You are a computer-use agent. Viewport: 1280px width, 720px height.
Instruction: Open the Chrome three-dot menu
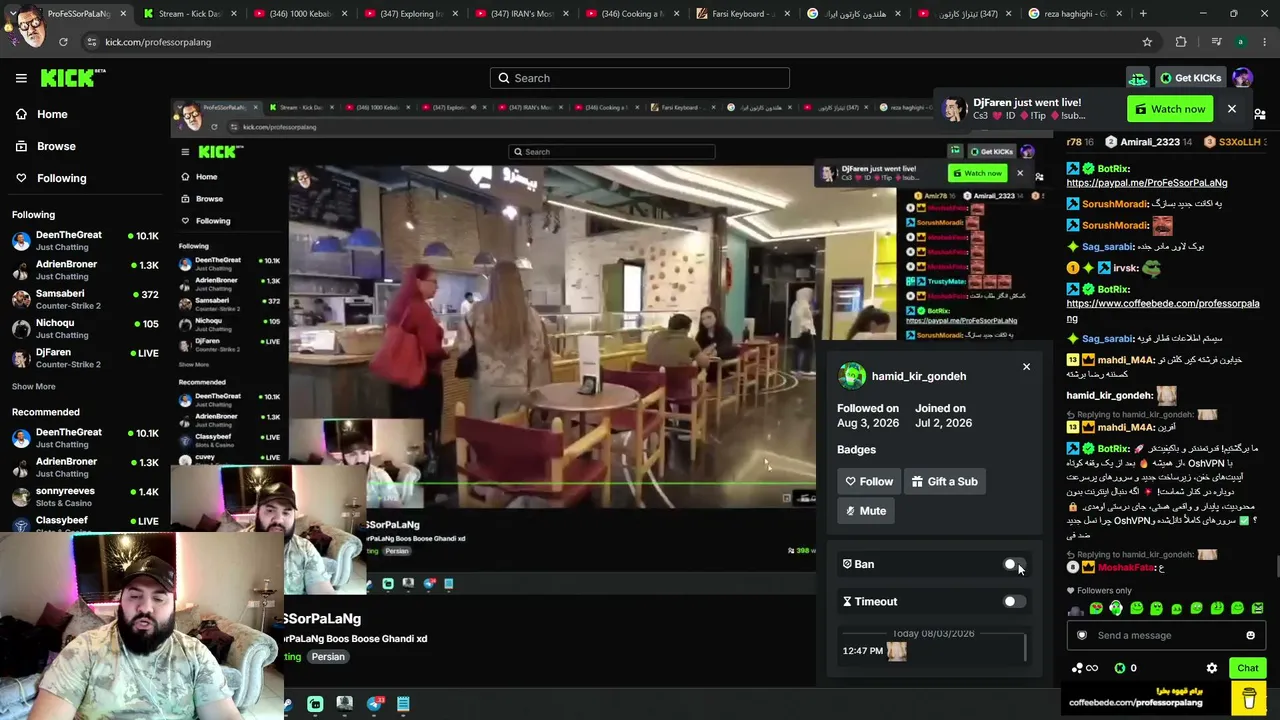click(x=1265, y=42)
